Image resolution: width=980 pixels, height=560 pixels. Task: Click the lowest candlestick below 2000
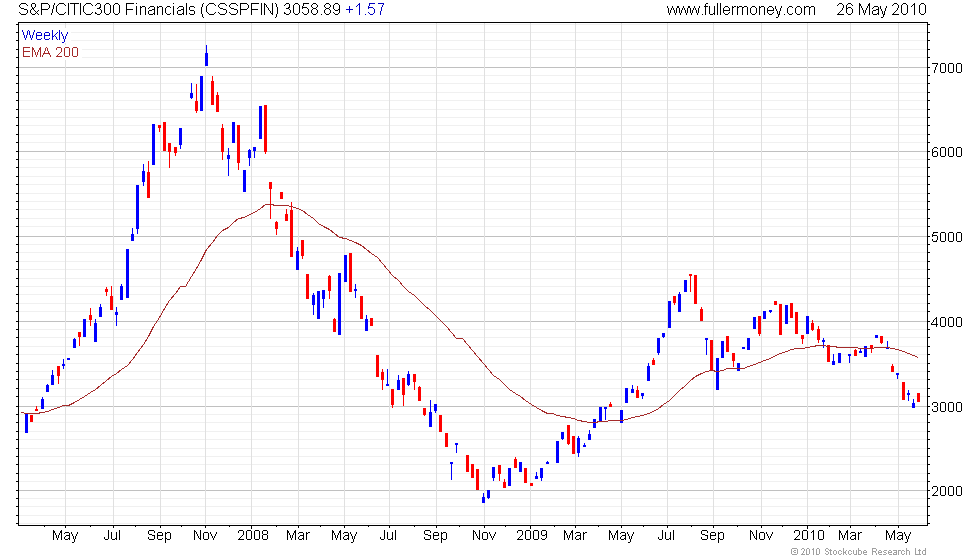coord(483,498)
